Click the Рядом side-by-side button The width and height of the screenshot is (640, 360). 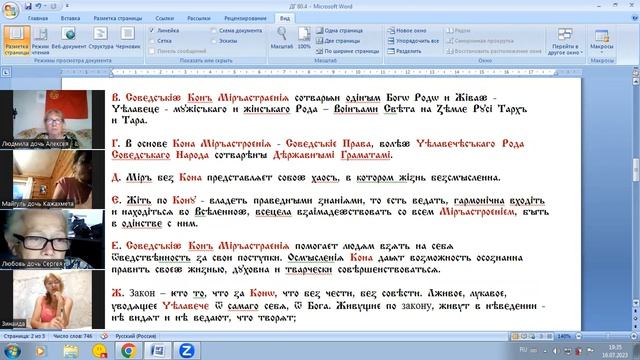tap(458, 31)
